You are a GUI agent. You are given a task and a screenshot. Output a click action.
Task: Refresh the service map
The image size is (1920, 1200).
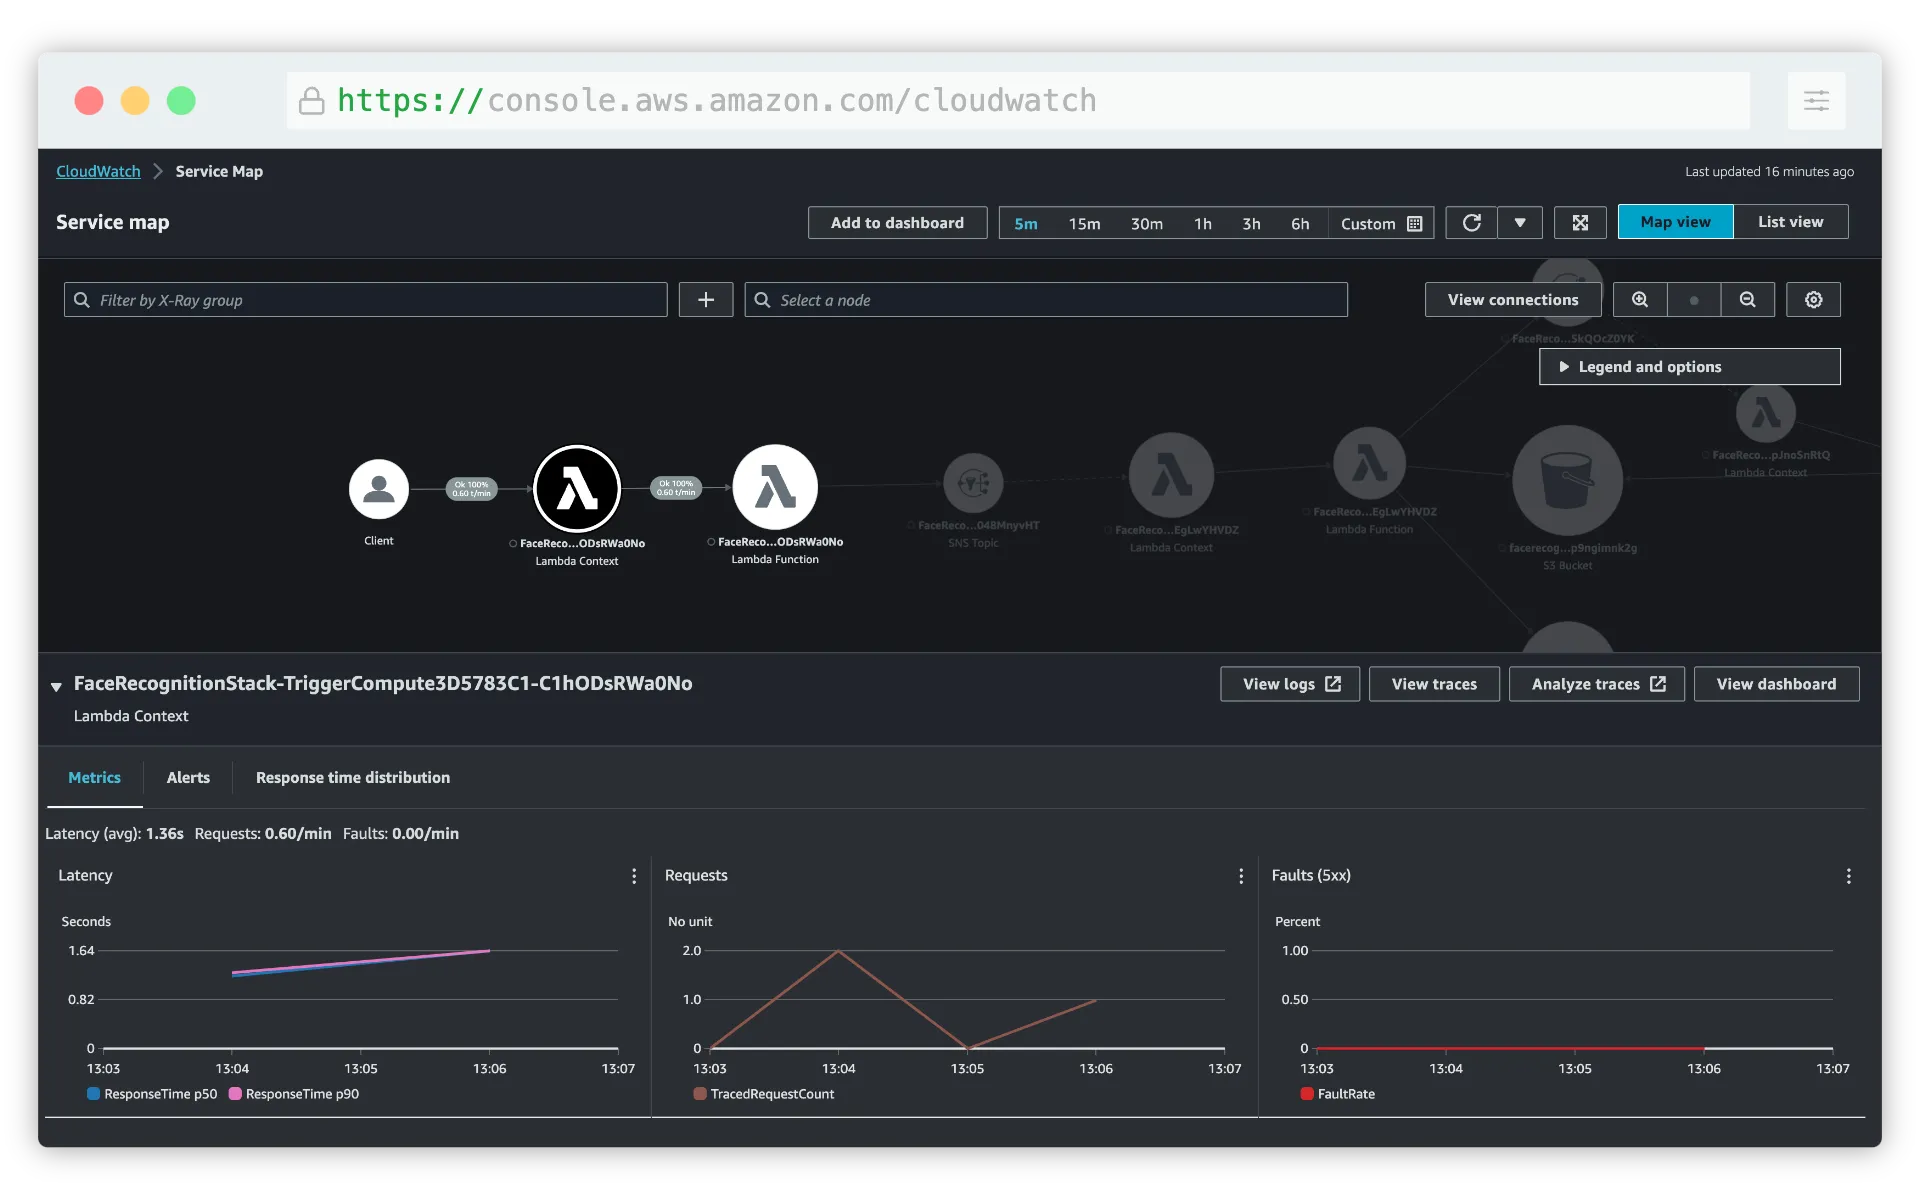1472,223
